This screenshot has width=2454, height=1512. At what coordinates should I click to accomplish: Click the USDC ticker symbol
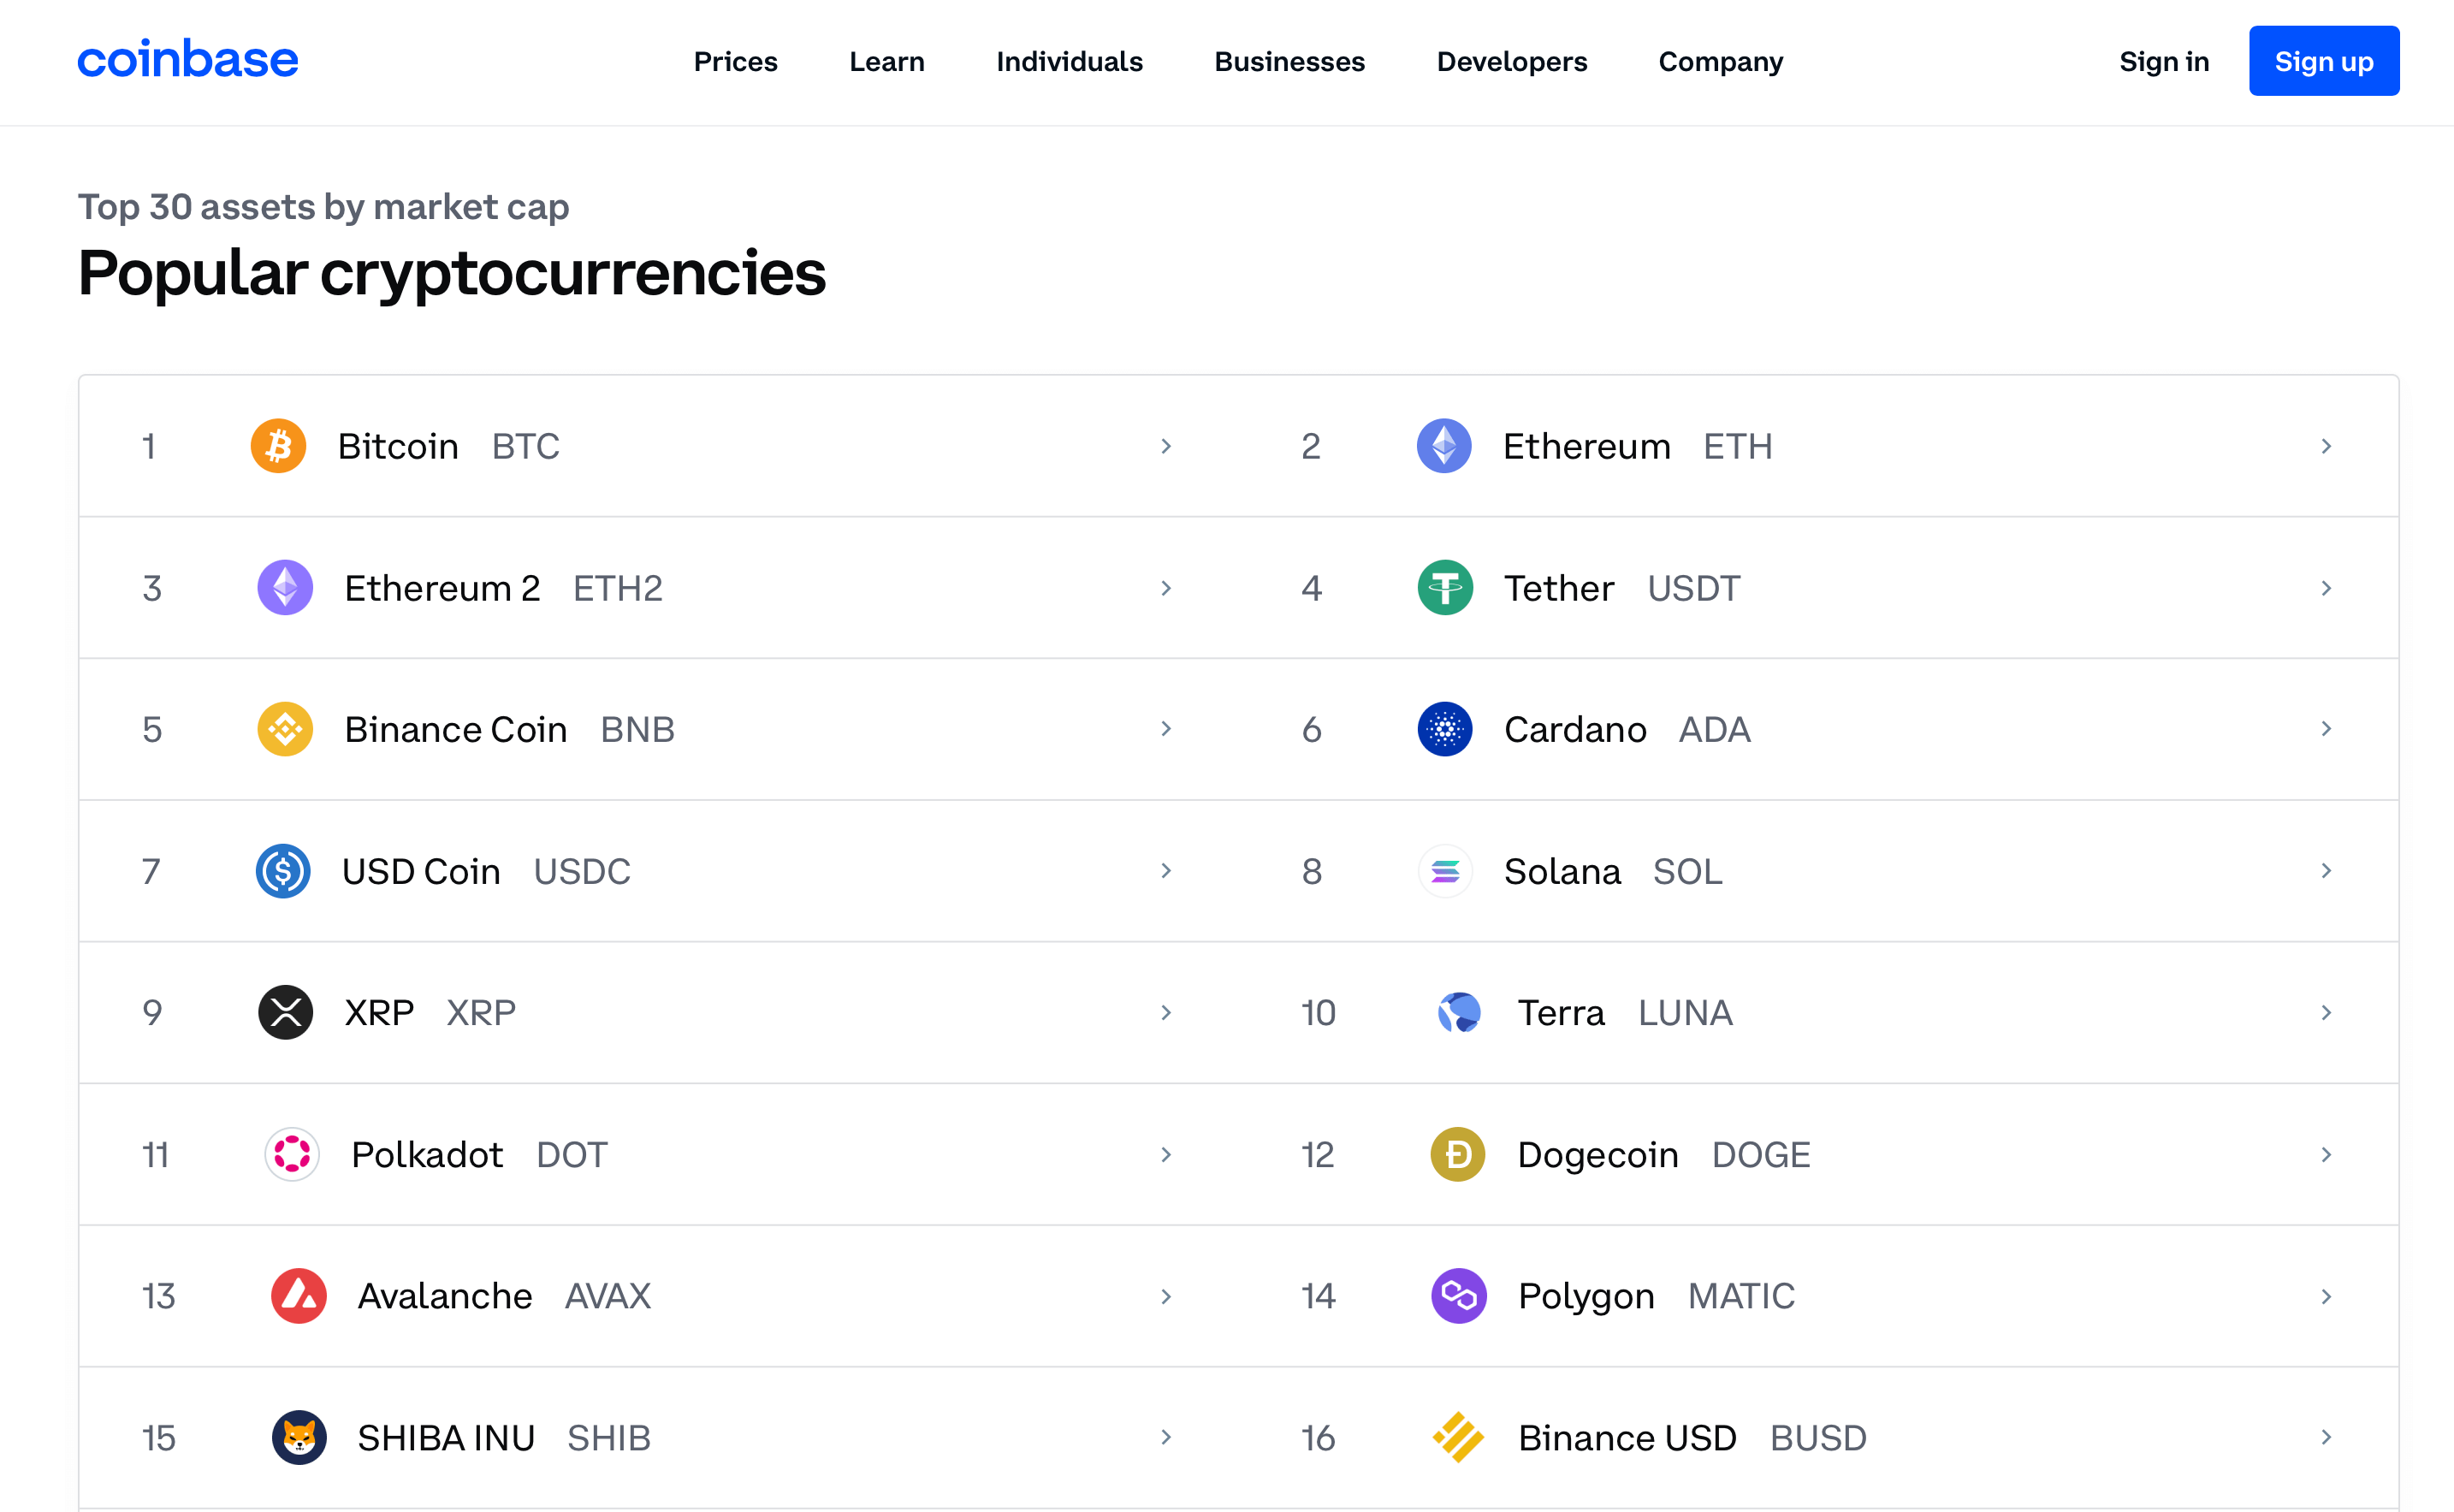582,871
